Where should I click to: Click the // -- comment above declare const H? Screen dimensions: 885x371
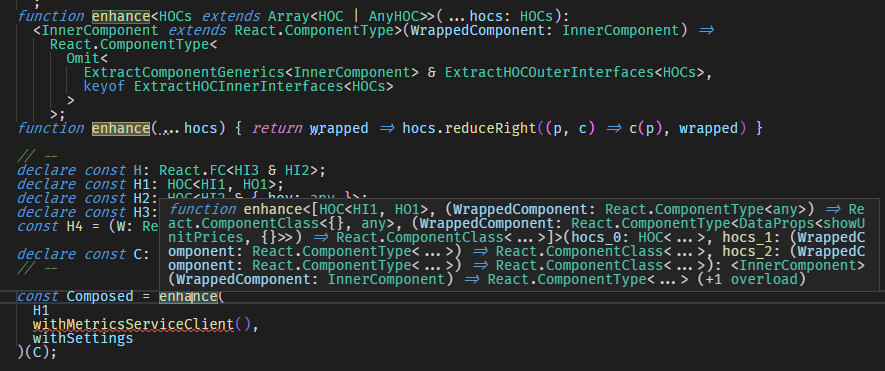(37, 156)
